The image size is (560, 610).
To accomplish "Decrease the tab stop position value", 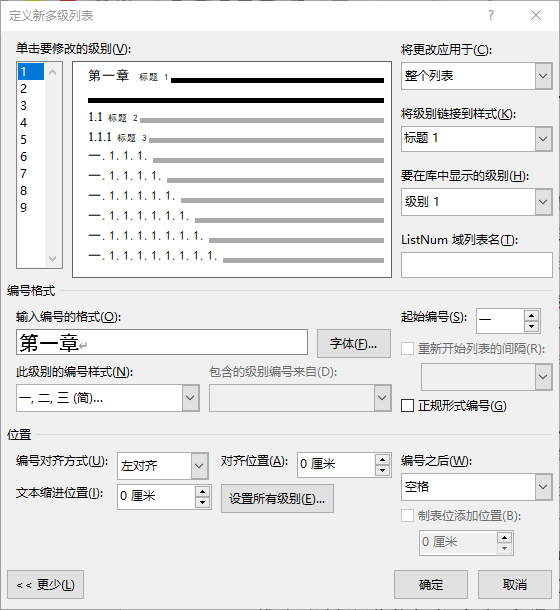I will tap(505, 549).
